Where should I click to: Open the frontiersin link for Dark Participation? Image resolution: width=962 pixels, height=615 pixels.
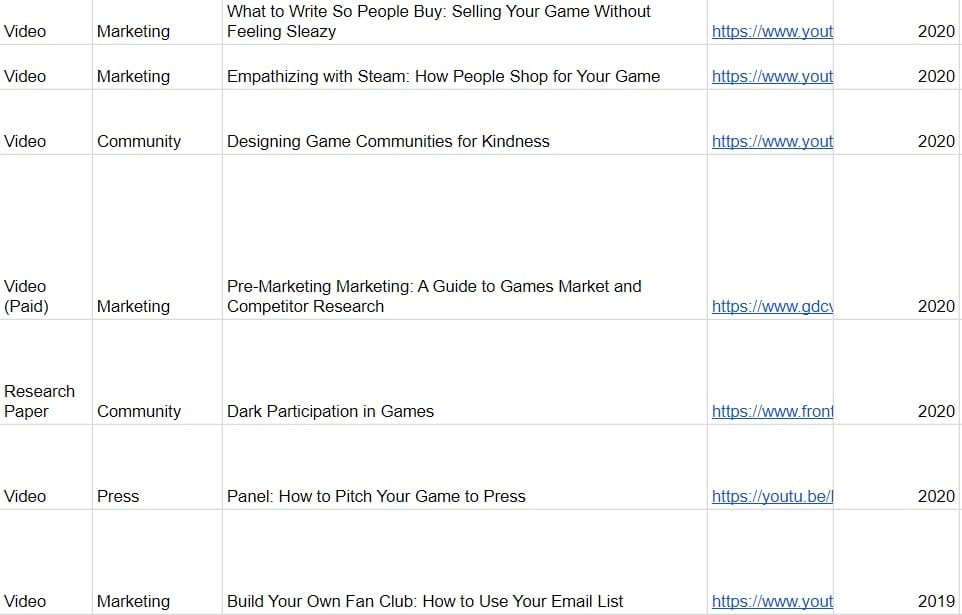(772, 411)
